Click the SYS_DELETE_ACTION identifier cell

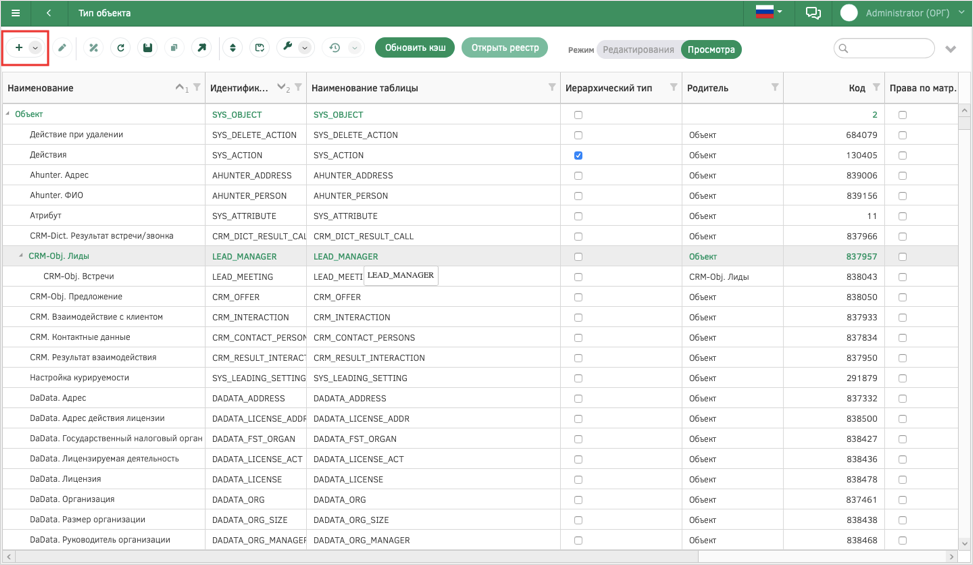tap(256, 135)
